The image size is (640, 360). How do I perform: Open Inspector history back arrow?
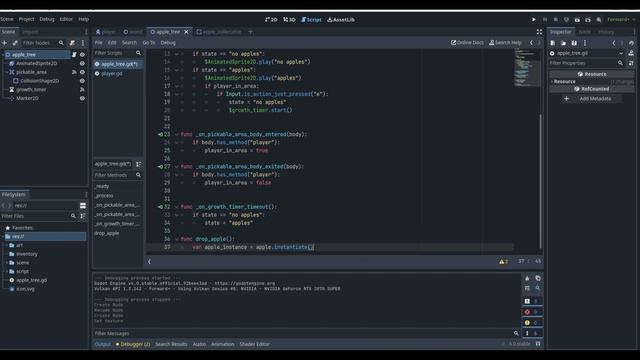click(613, 43)
